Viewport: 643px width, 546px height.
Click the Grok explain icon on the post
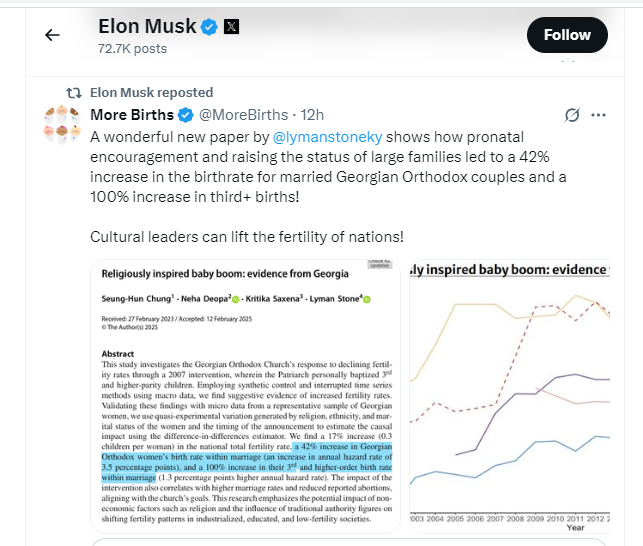572,115
